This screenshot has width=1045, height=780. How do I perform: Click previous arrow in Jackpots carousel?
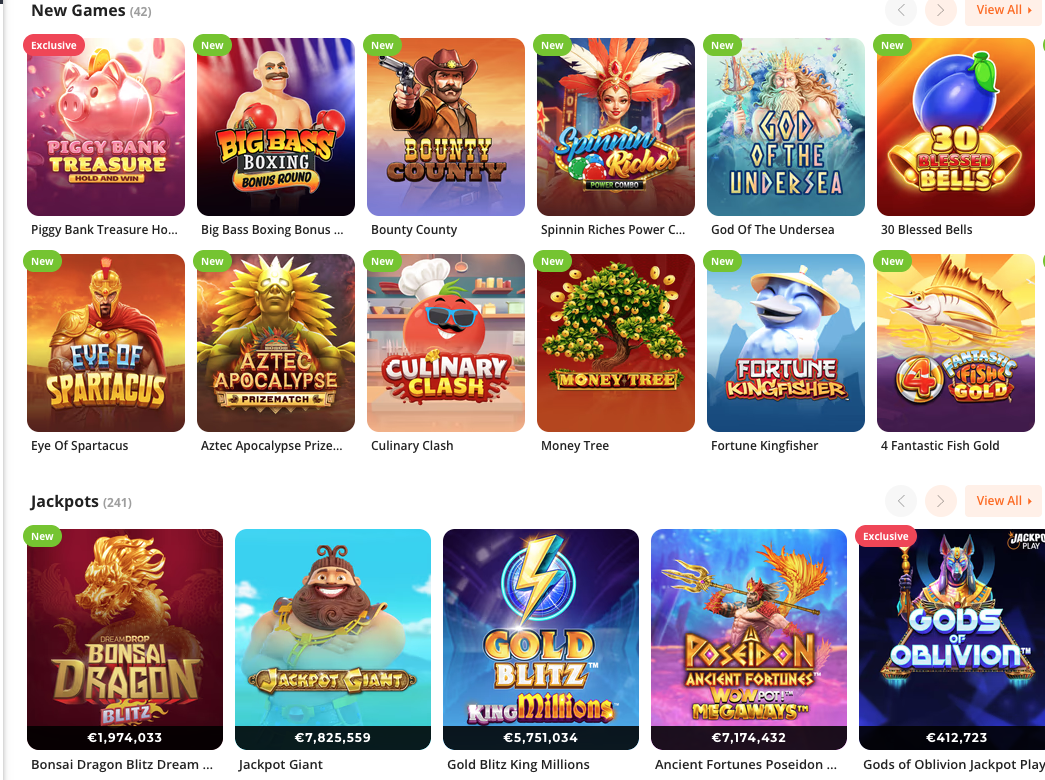click(x=901, y=501)
